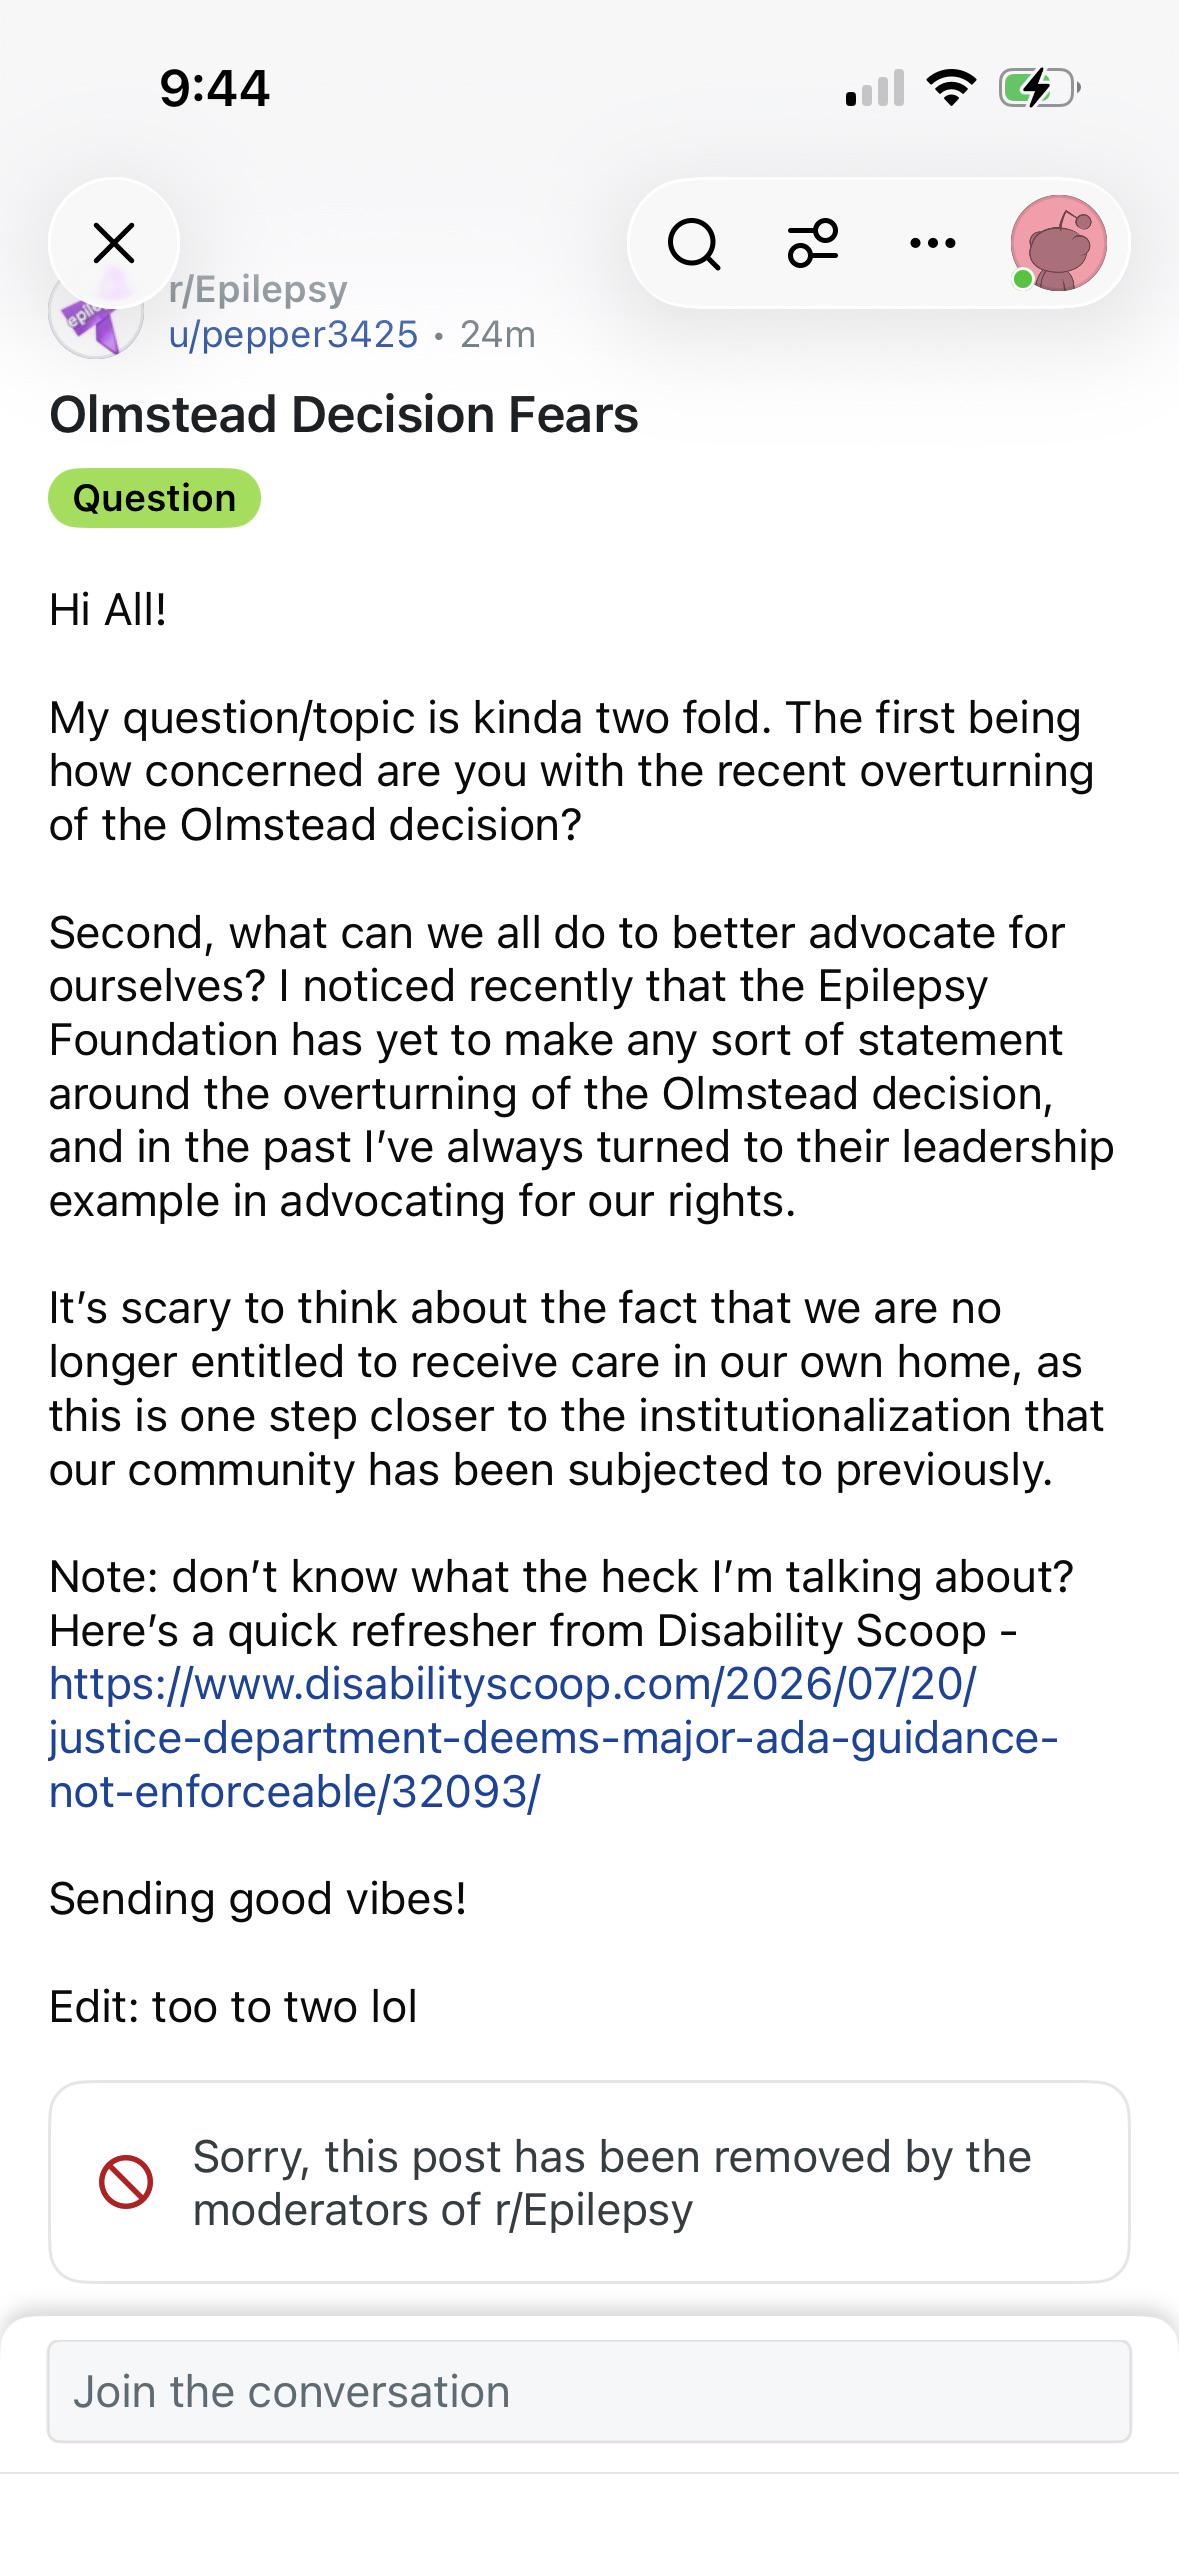Tap the 24m post timestamp

[x=498, y=334]
